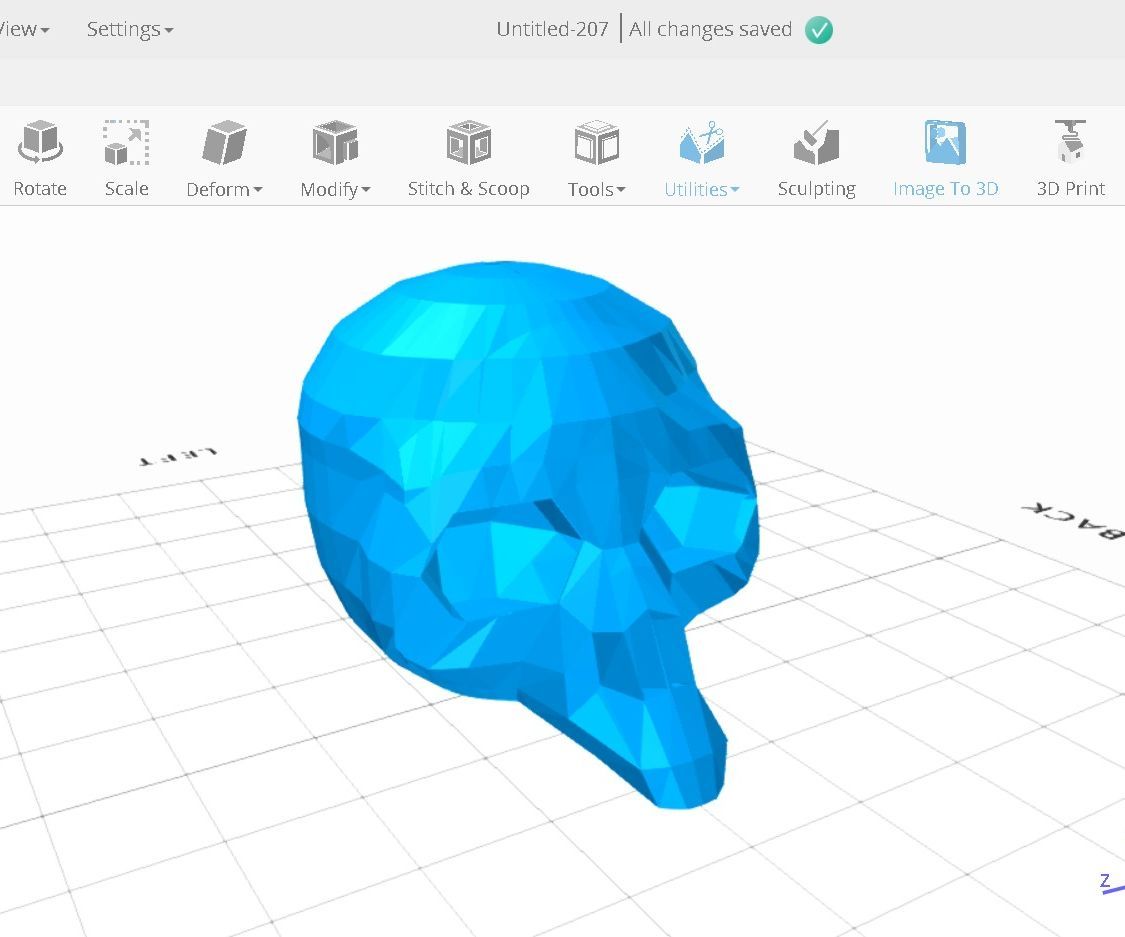1125x937 pixels.
Task: Select the Scale tool
Action: [x=126, y=155]
